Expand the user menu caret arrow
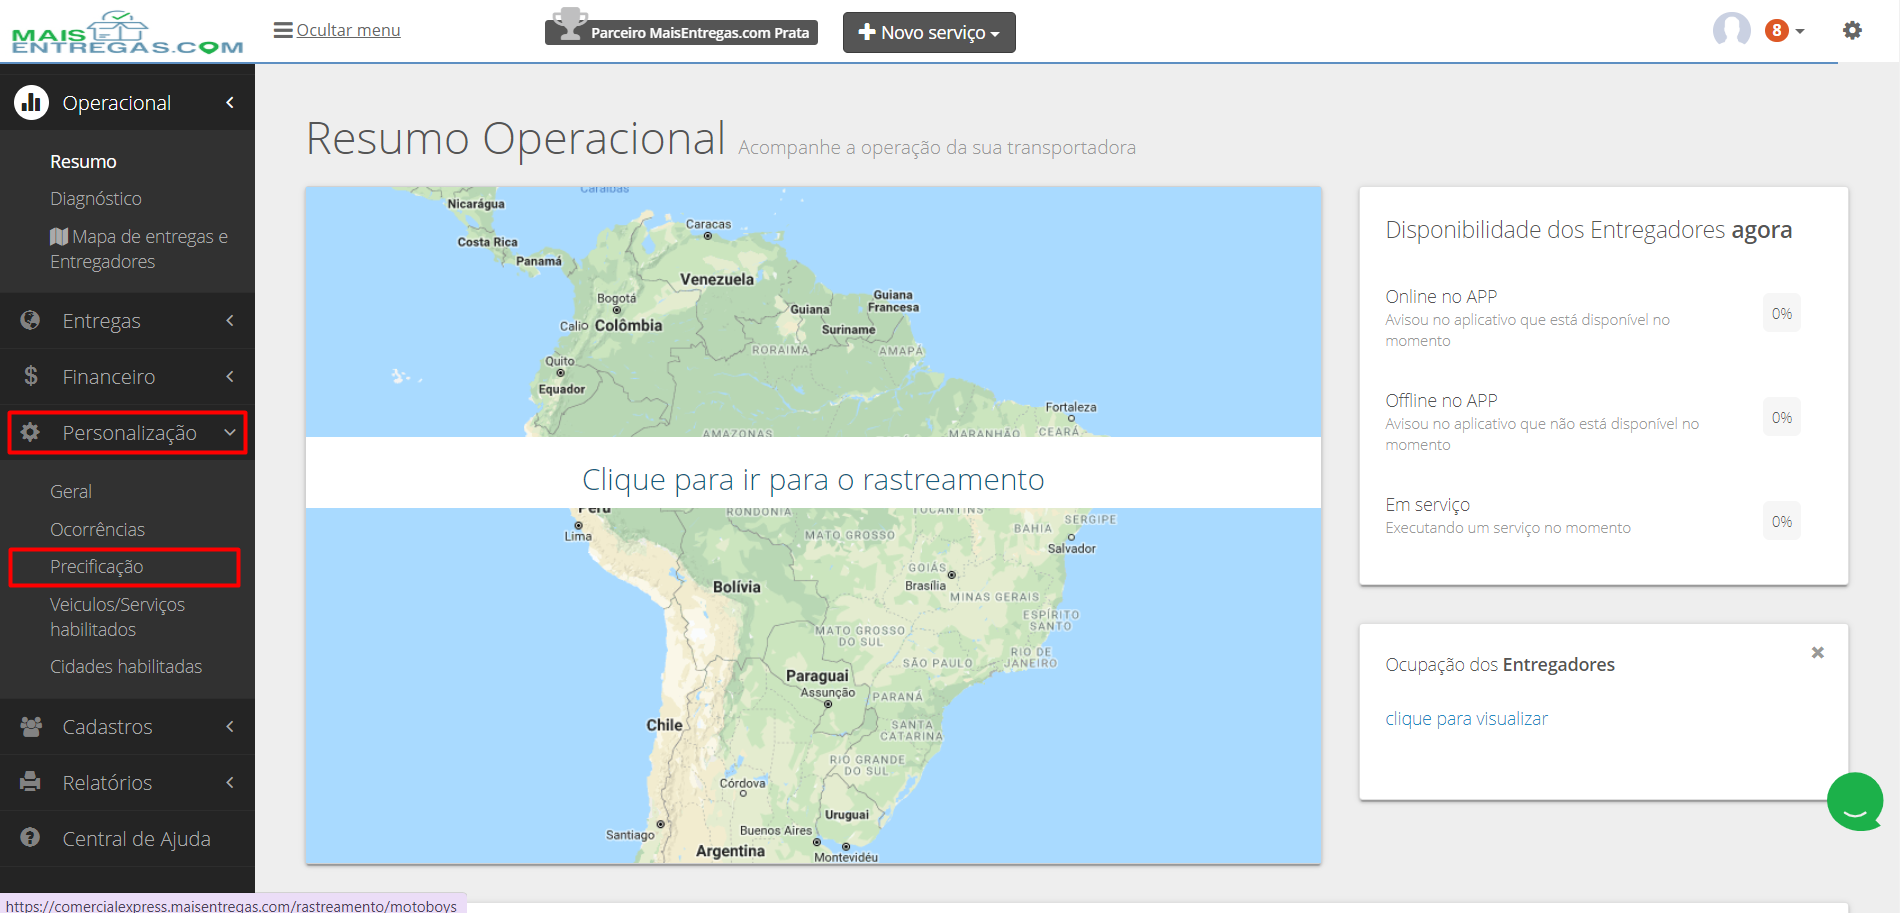This screenshot has width=1900, height=913. click(x=1800, y=31)
